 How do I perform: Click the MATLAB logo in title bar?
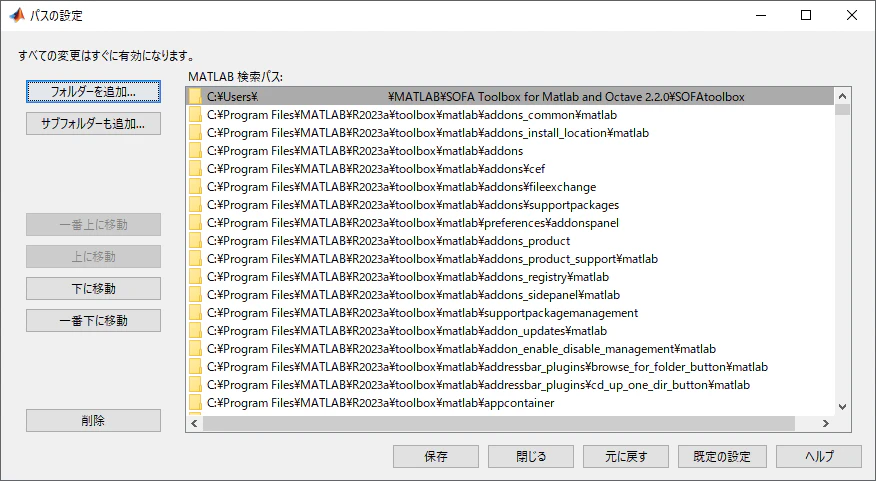tap(17, 15)
